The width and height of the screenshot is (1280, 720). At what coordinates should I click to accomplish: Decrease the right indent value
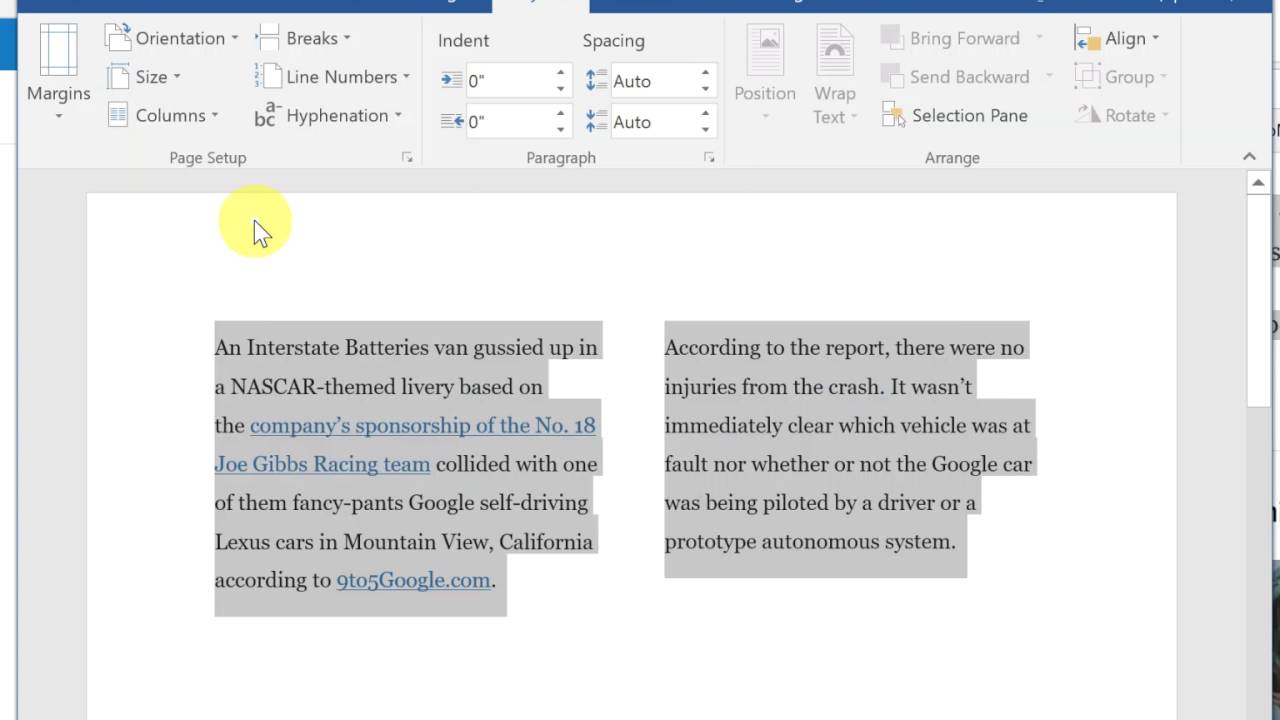[x=560, y=129]
